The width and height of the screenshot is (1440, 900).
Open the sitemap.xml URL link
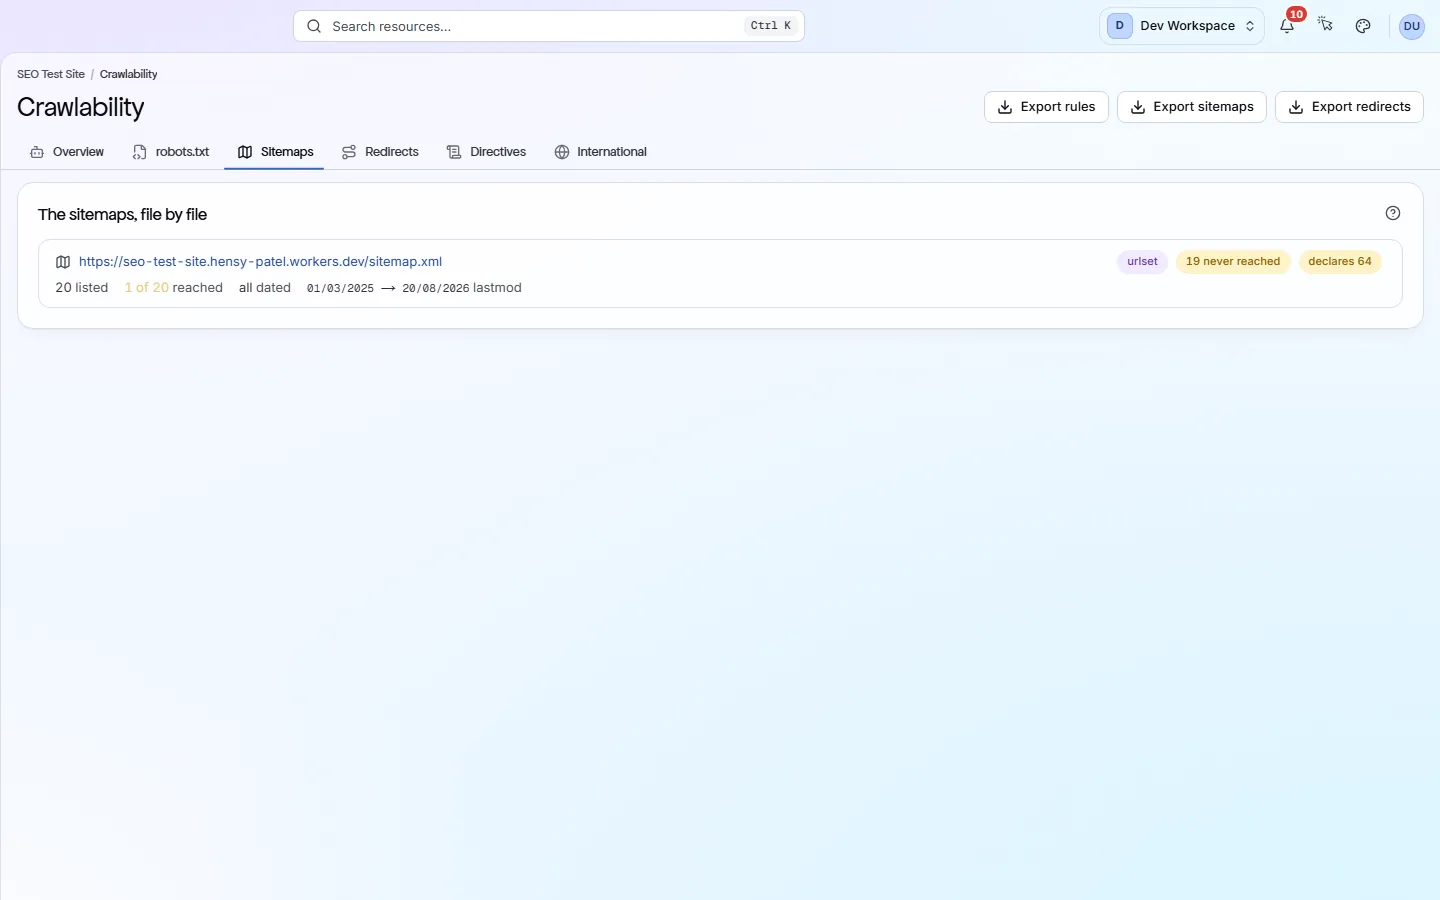click(x=260, y=262)
